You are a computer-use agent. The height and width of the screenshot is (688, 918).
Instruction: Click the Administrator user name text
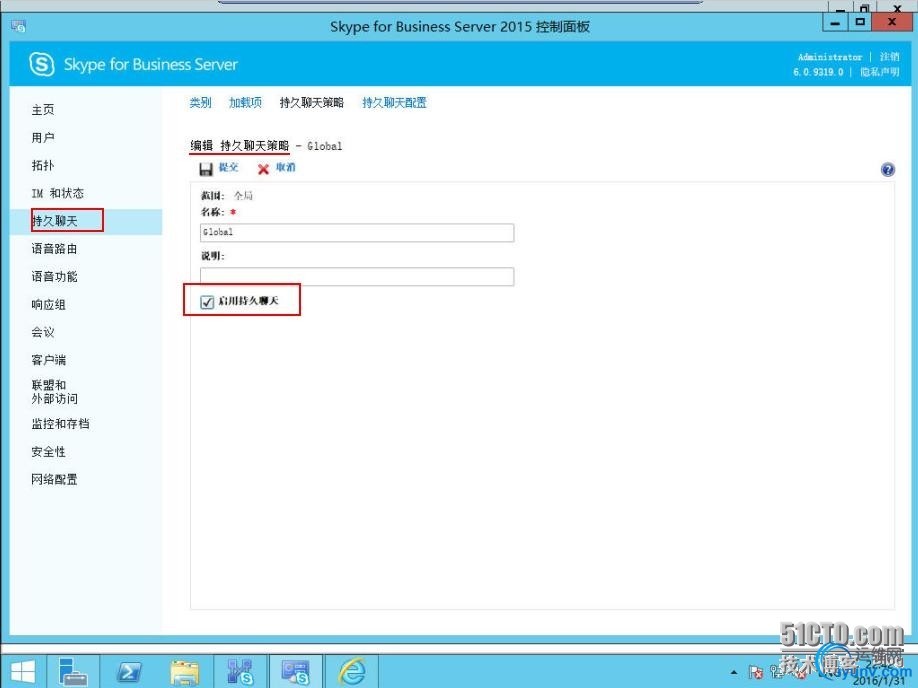click(830, 57)
